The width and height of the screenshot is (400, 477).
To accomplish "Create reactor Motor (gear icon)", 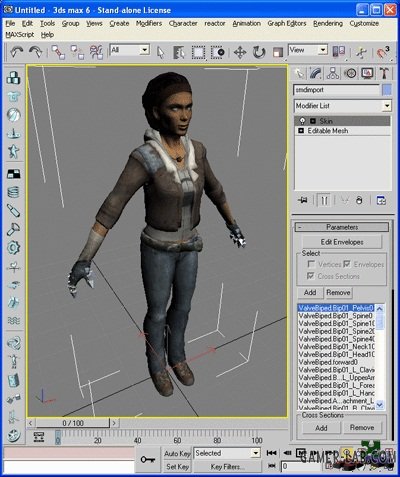I will pos(14,248).
